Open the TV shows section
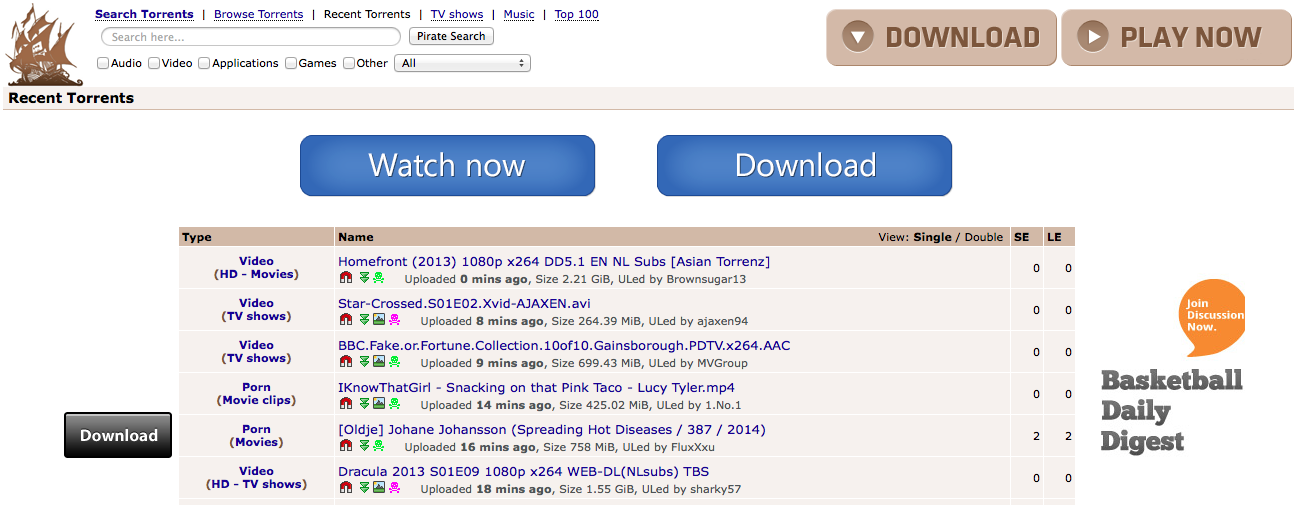 (457, 14)
